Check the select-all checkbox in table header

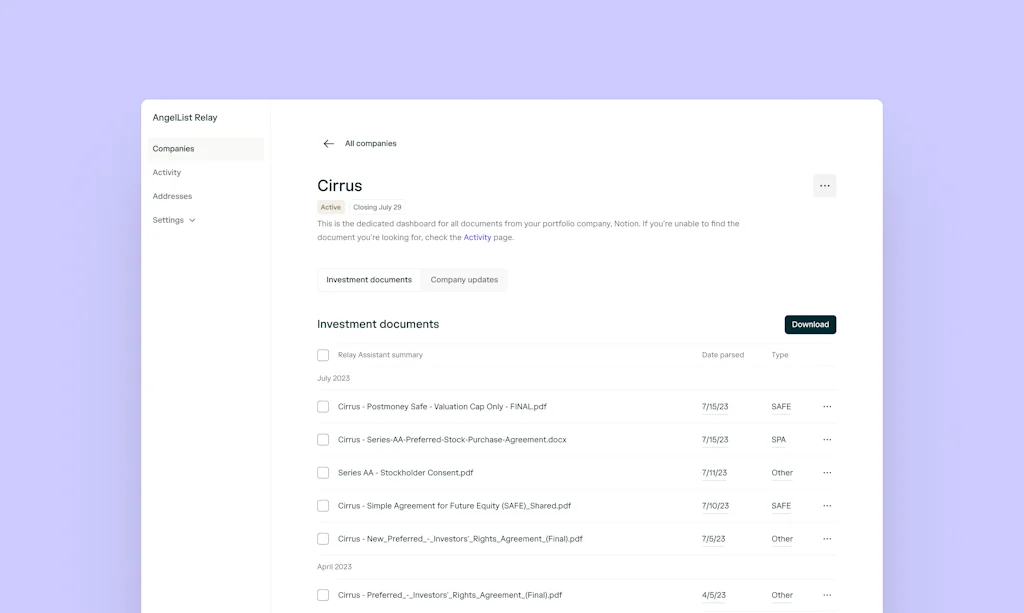pyautogui.click(x=323, y=354)
